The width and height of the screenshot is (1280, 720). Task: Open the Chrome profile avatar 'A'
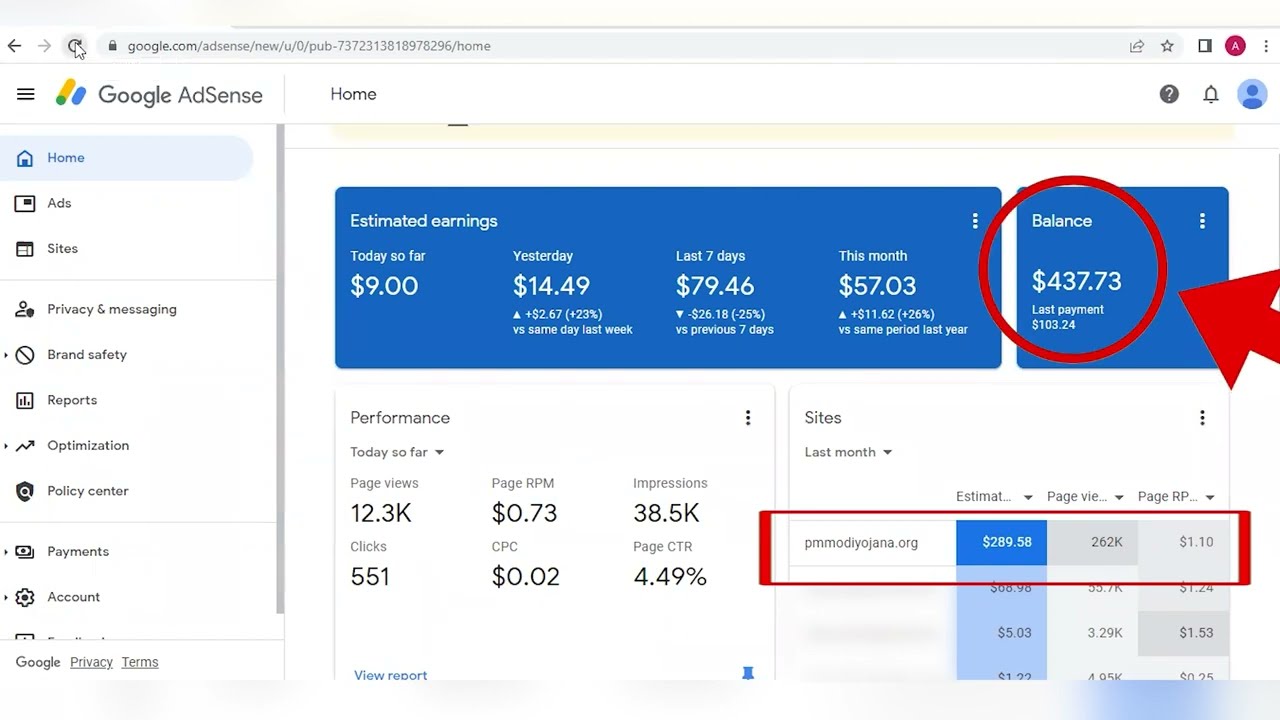pyautogui.click(x=1236, y=46)
